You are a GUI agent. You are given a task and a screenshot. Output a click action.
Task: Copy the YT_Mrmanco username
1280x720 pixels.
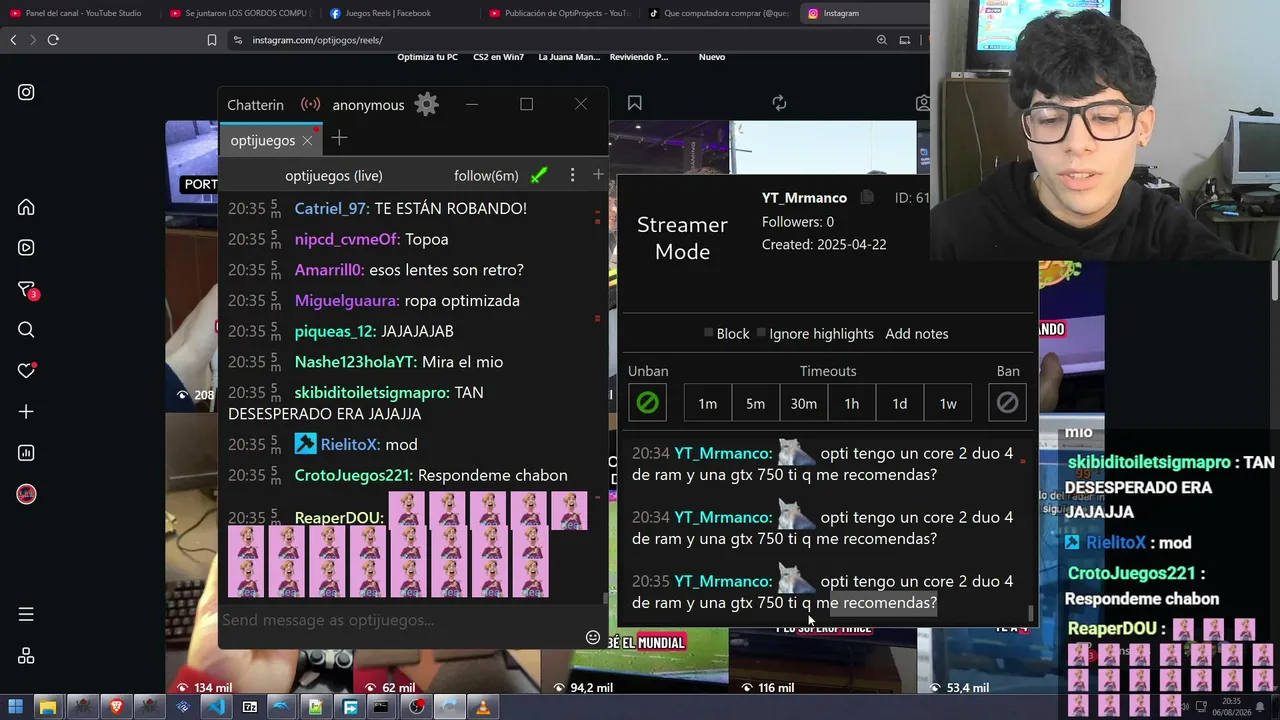(867, 198)
